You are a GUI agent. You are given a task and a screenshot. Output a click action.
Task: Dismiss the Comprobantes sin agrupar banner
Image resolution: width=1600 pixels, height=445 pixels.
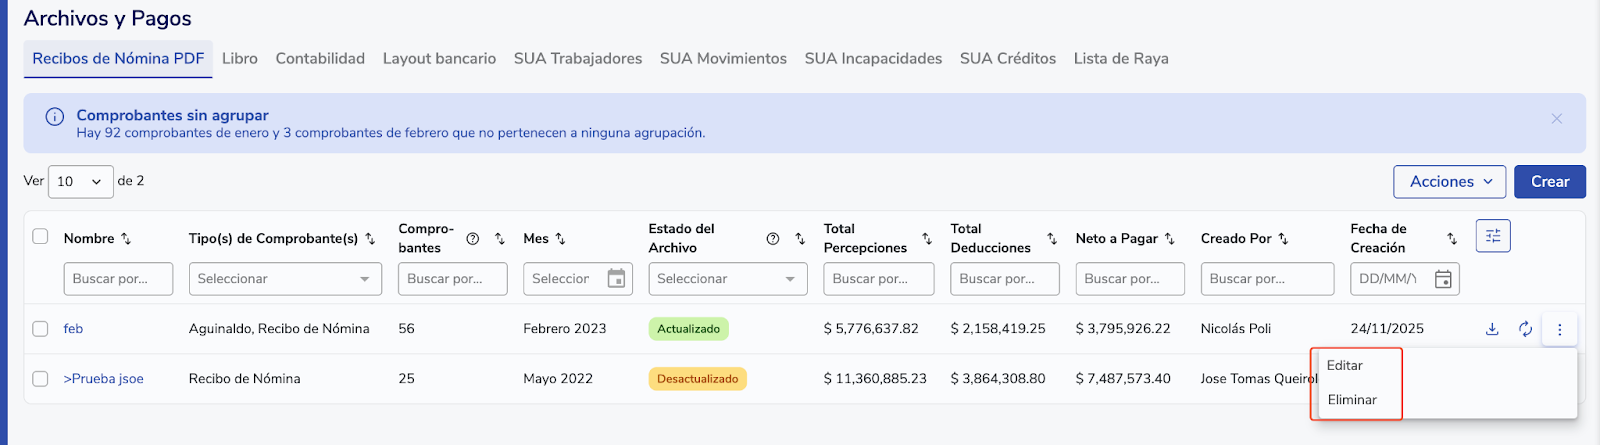1556,119
